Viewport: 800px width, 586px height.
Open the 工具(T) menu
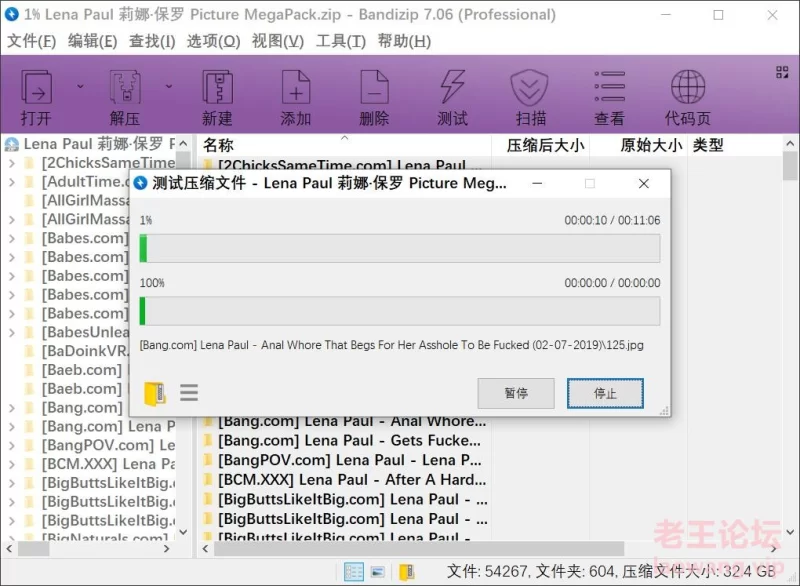[341, 41]
